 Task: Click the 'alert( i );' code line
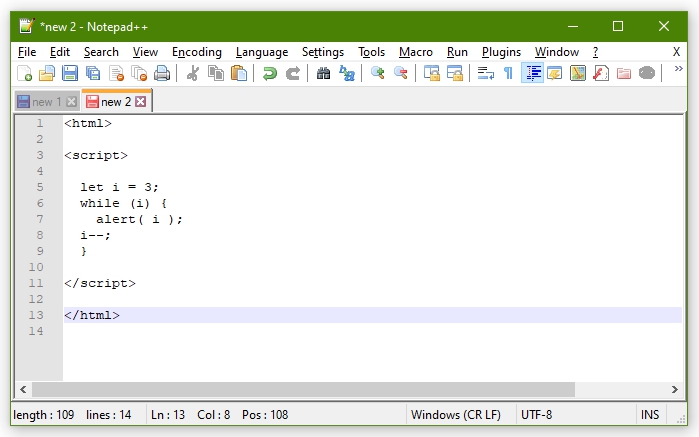(x=139, y=219)
